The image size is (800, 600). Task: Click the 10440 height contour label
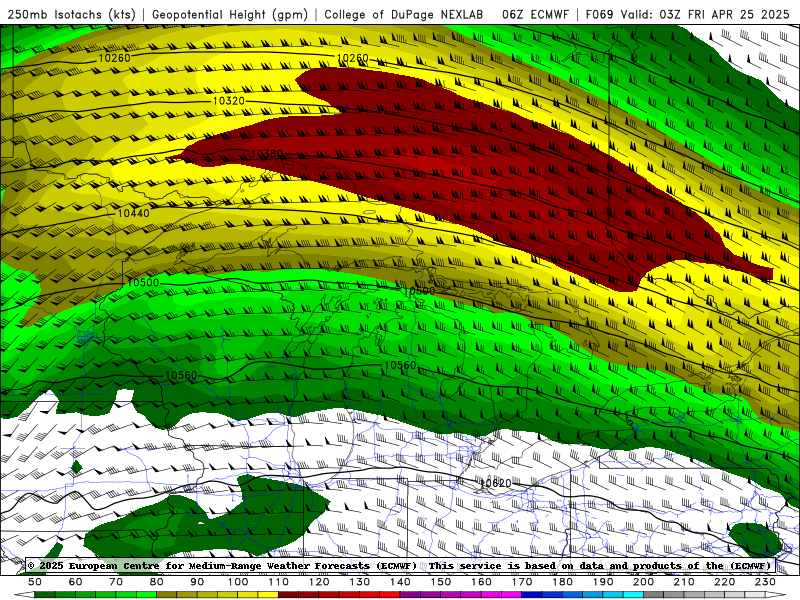(x=134, y=213)
